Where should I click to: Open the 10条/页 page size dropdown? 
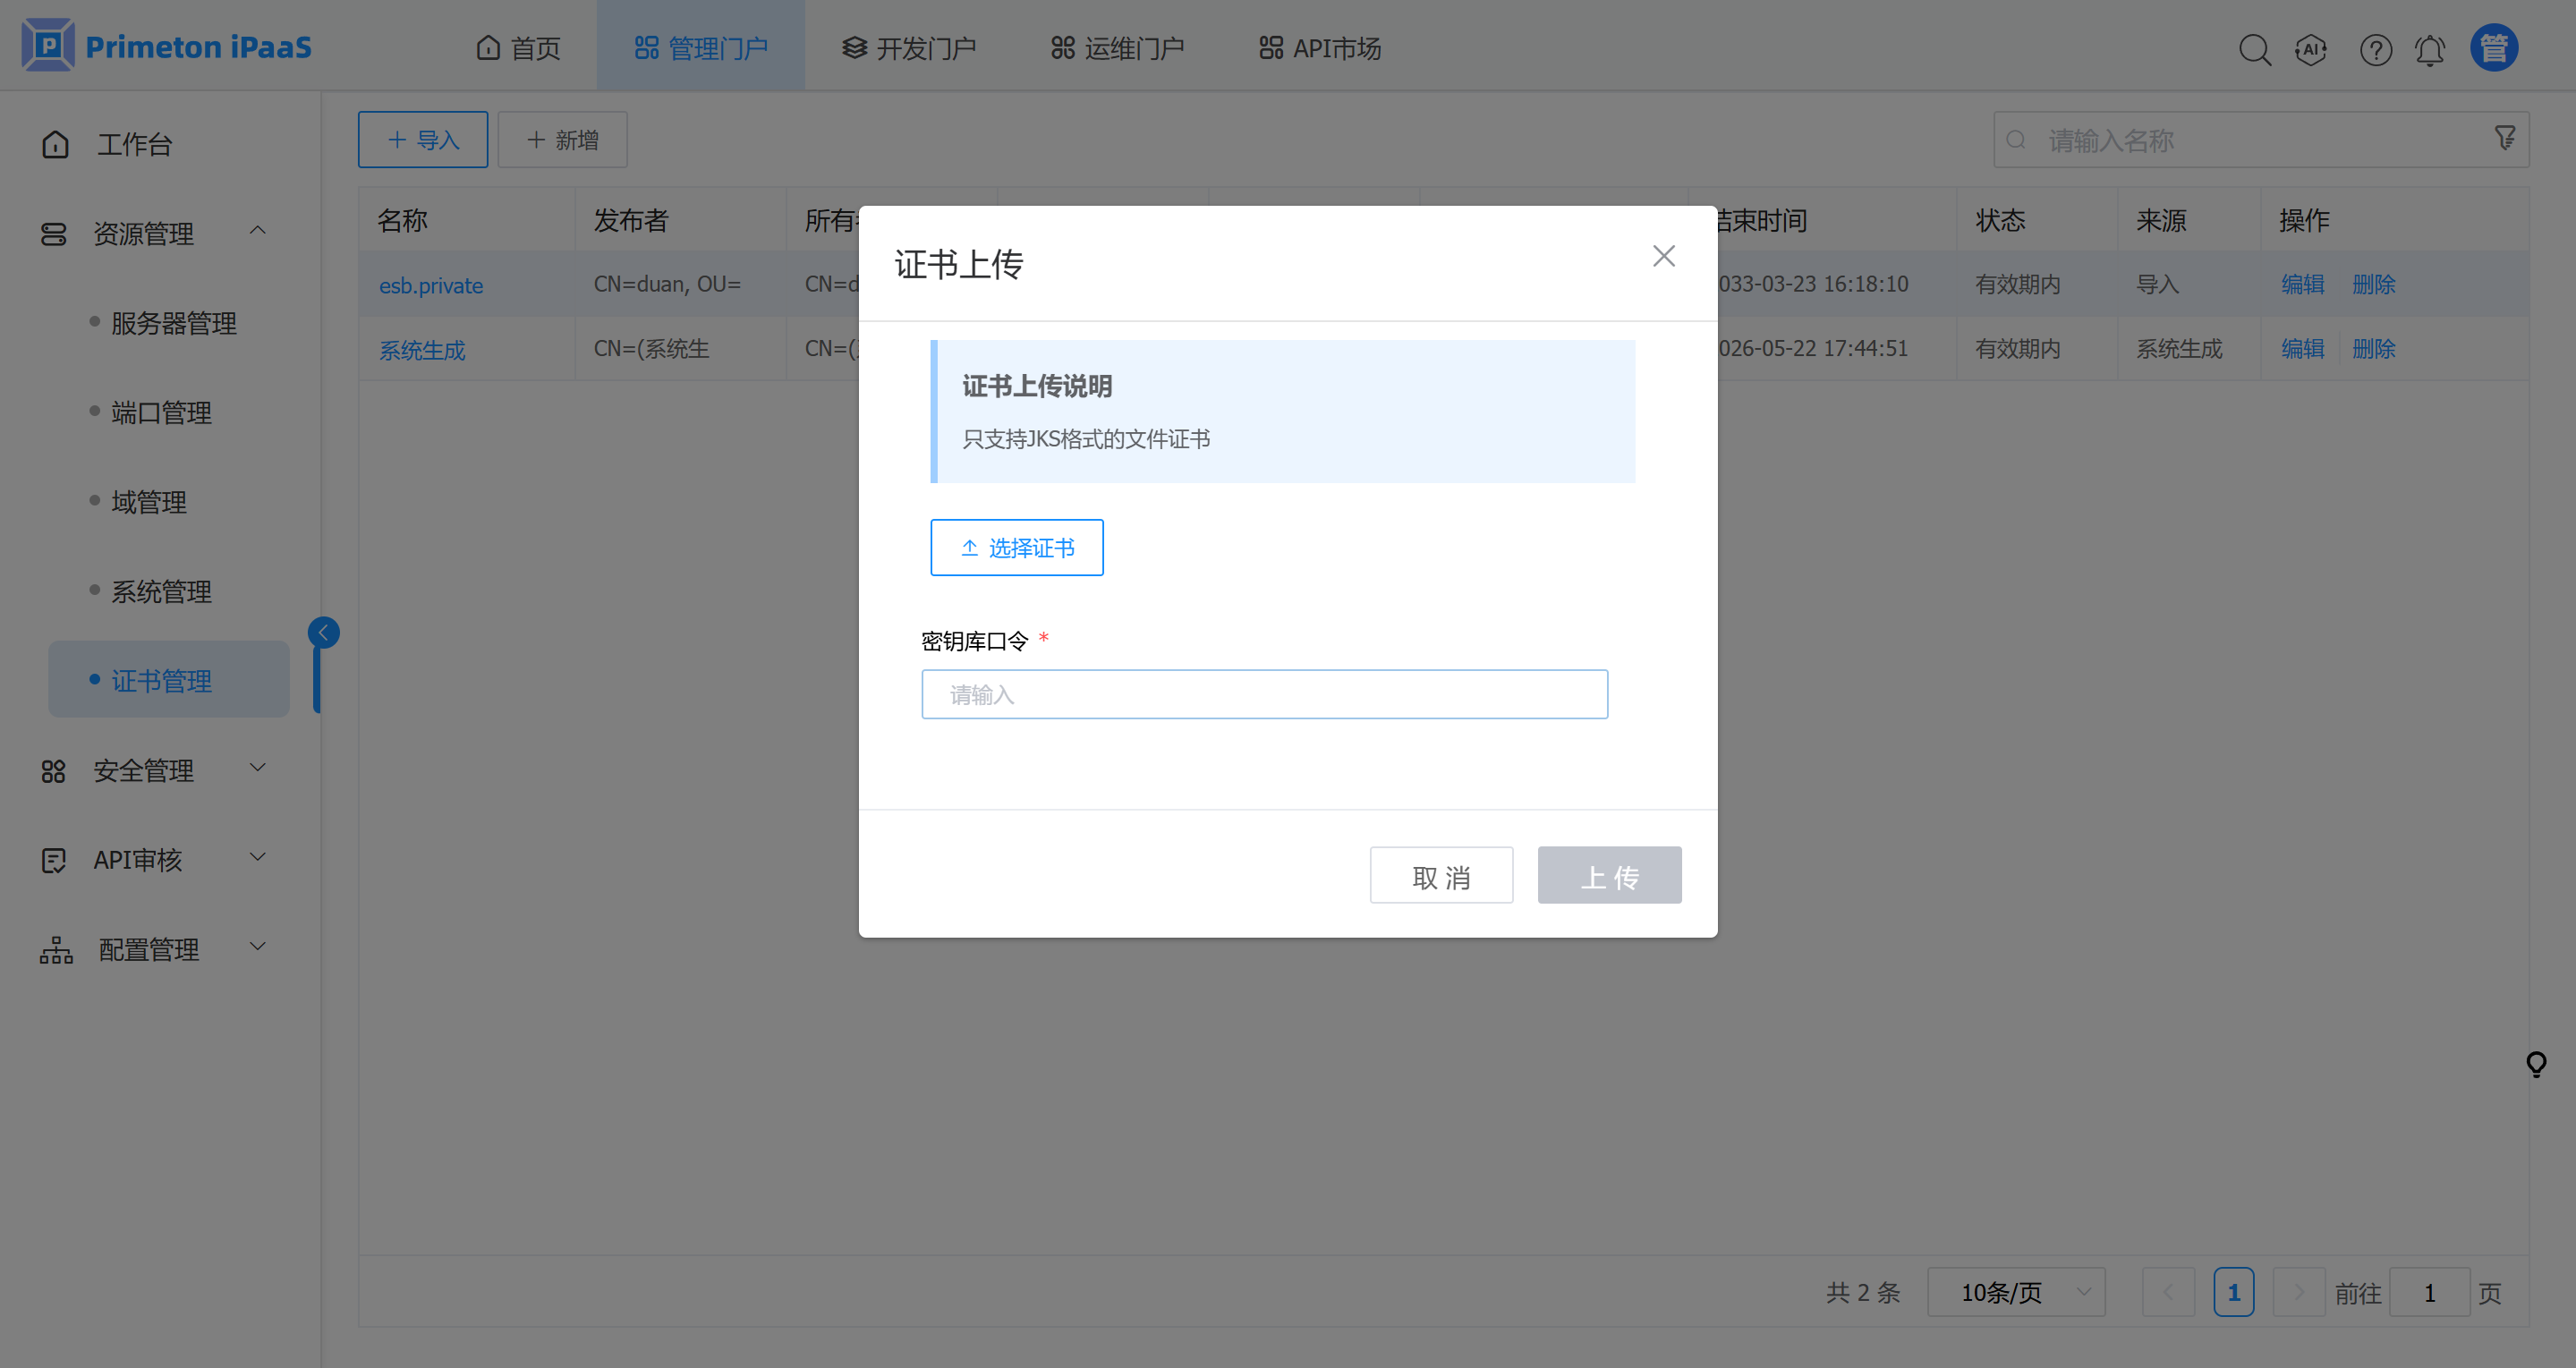(2015, 1292)
